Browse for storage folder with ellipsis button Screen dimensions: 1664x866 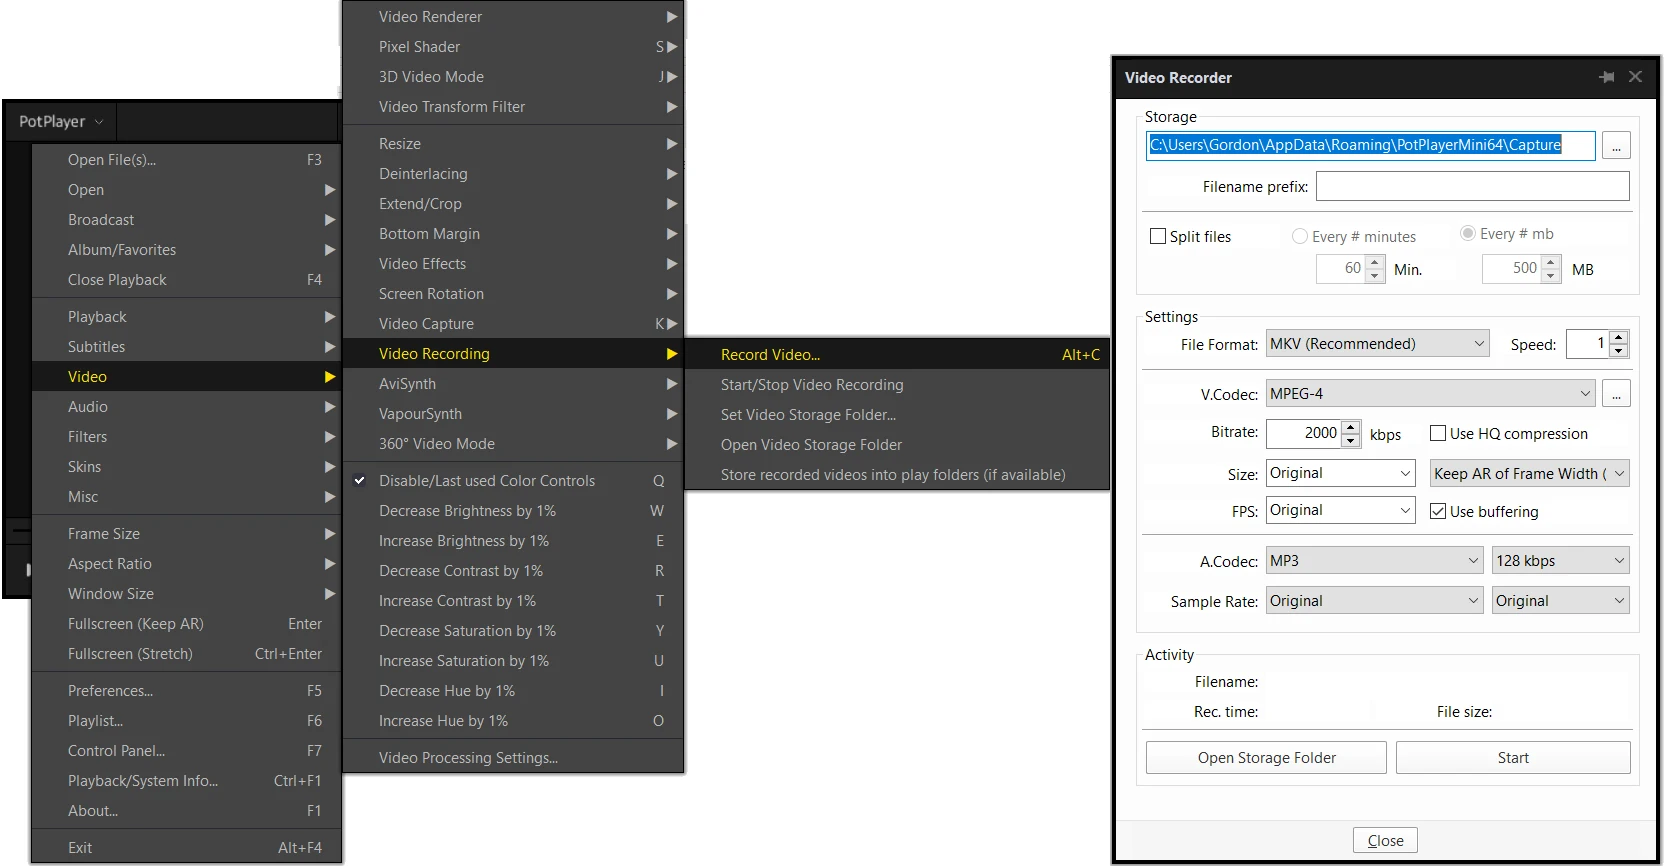(x=1616, y=146)
